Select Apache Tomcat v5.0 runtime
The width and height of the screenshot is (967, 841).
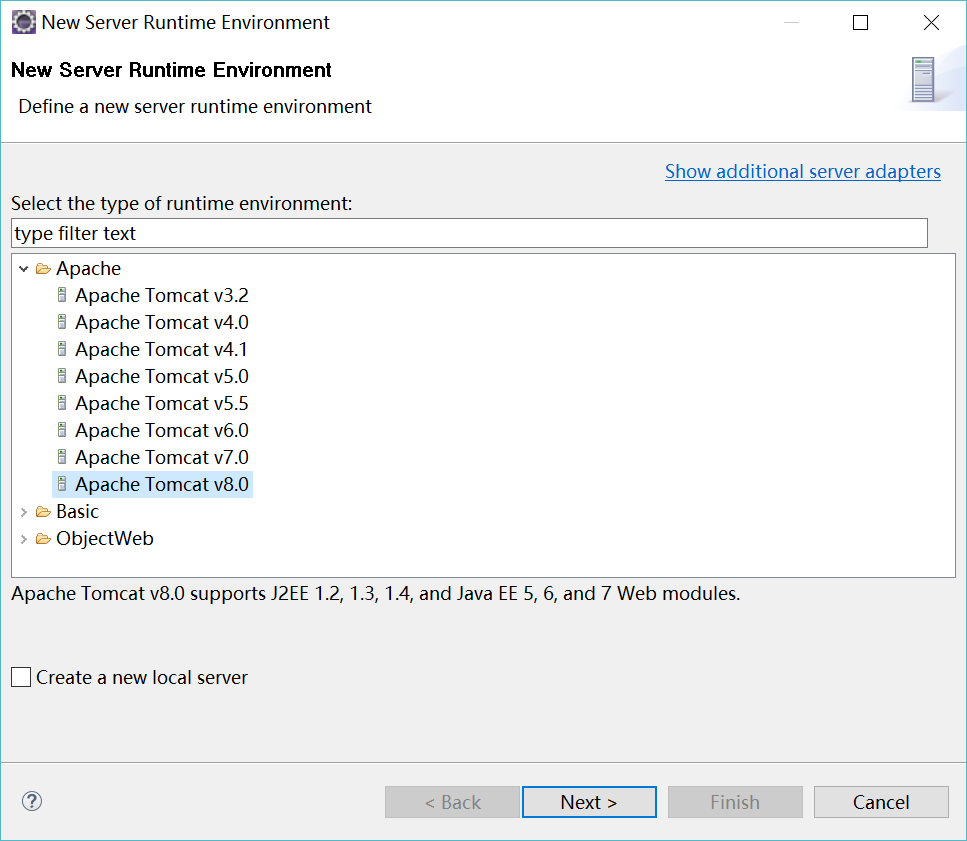162,377
